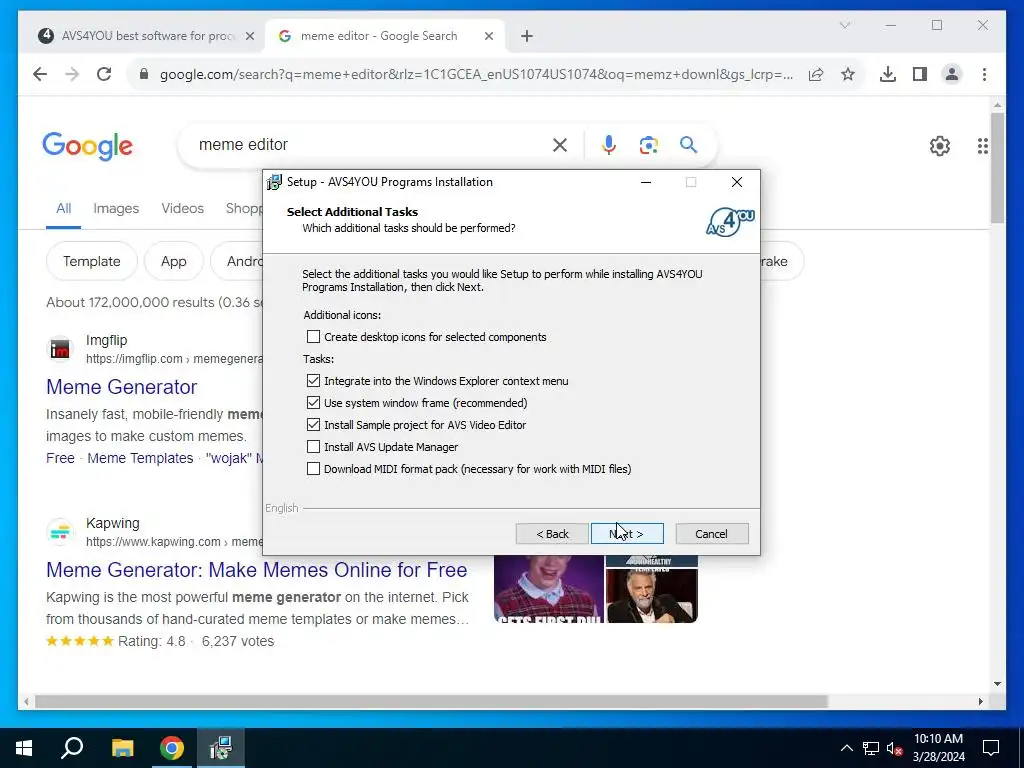Close the Setup dialog window
The width and height of the screenshot is (1024, 768).
point(737,182)
